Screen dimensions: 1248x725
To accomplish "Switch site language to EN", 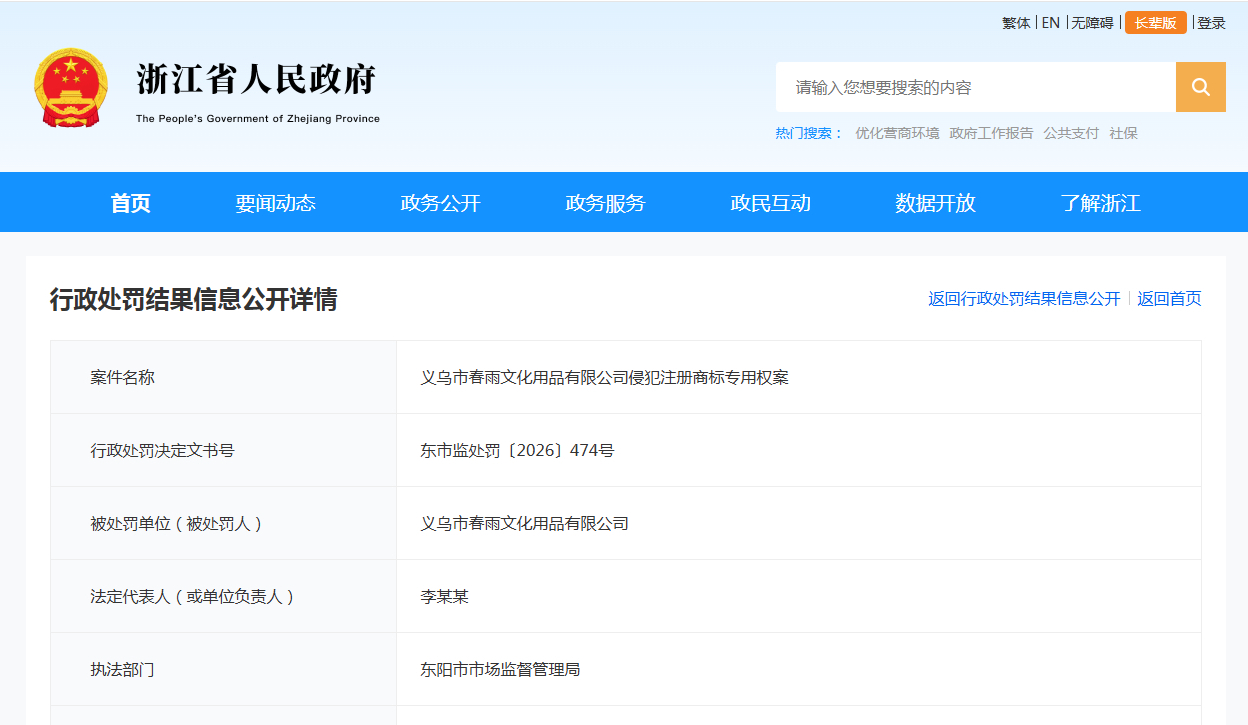I will pyautogui.click(x=1050, y=23).
